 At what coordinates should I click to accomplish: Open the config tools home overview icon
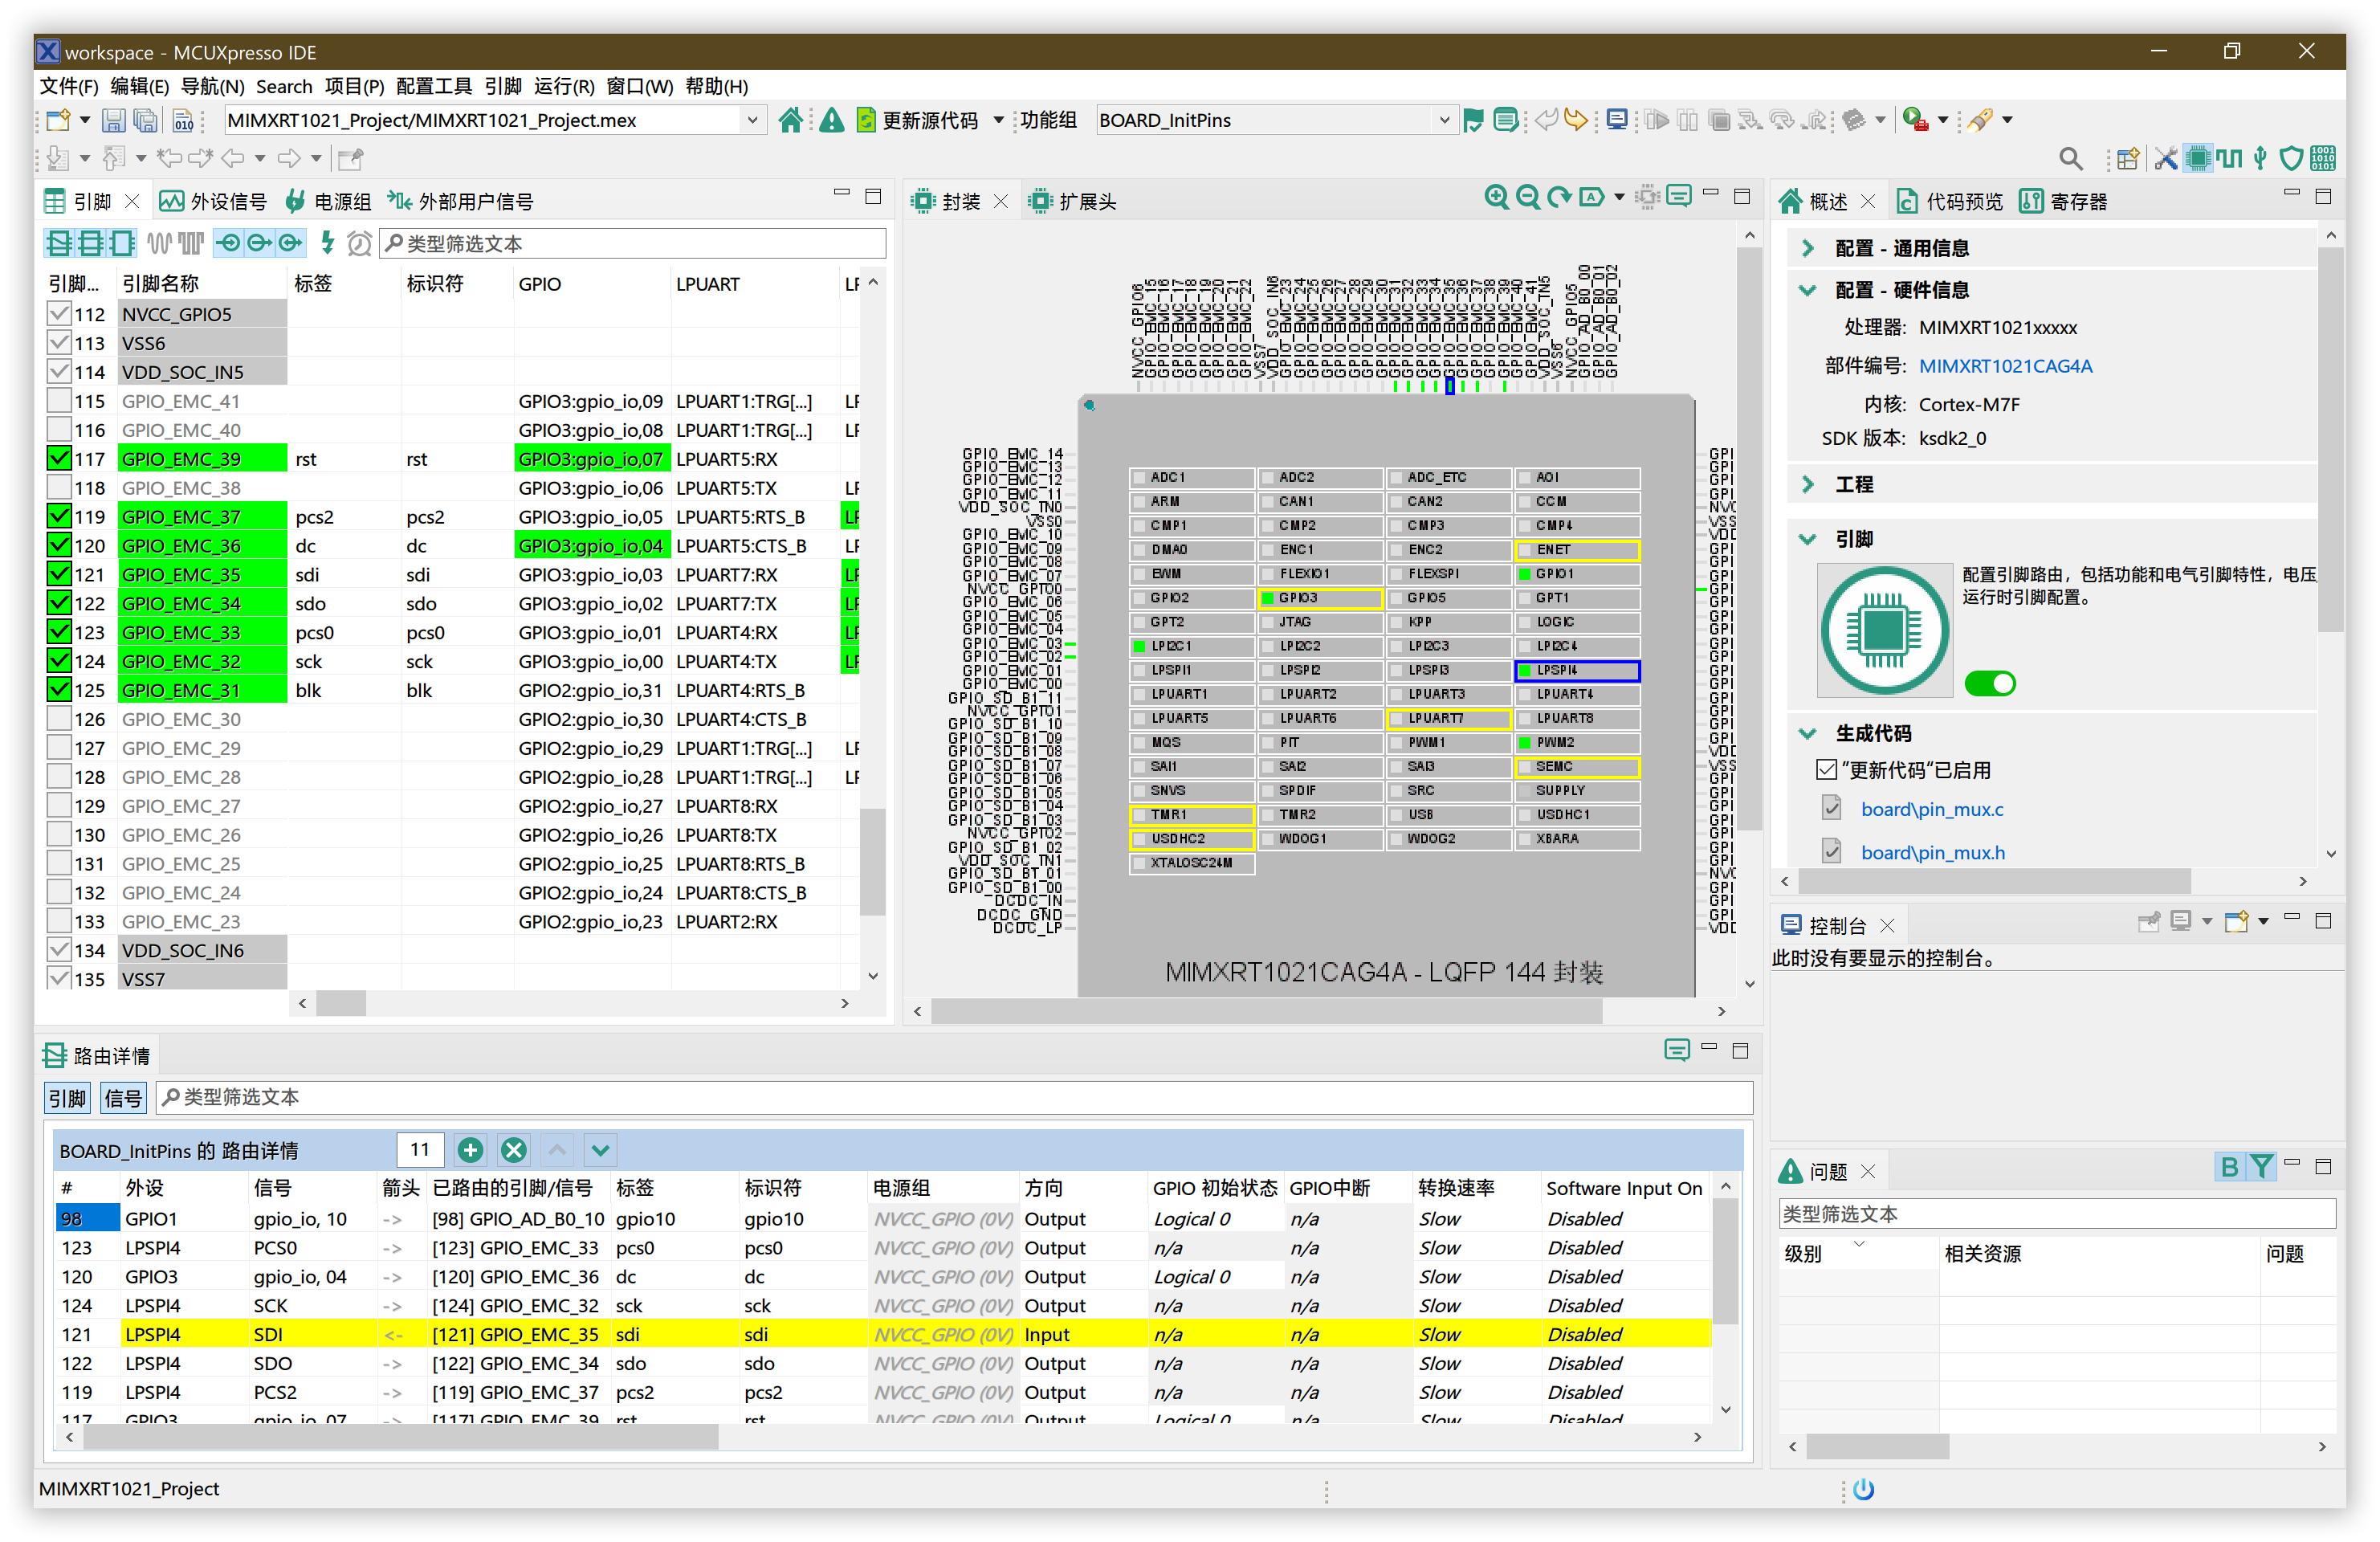coord(790,120)
